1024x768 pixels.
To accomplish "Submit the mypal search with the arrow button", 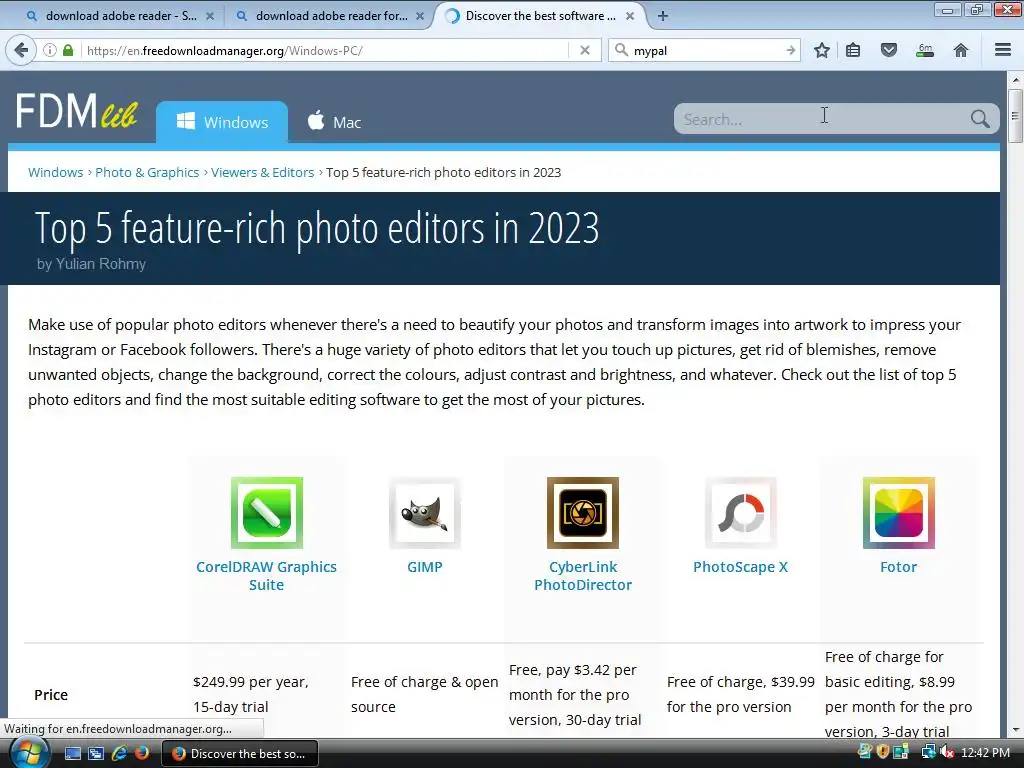I will [790, 50].
